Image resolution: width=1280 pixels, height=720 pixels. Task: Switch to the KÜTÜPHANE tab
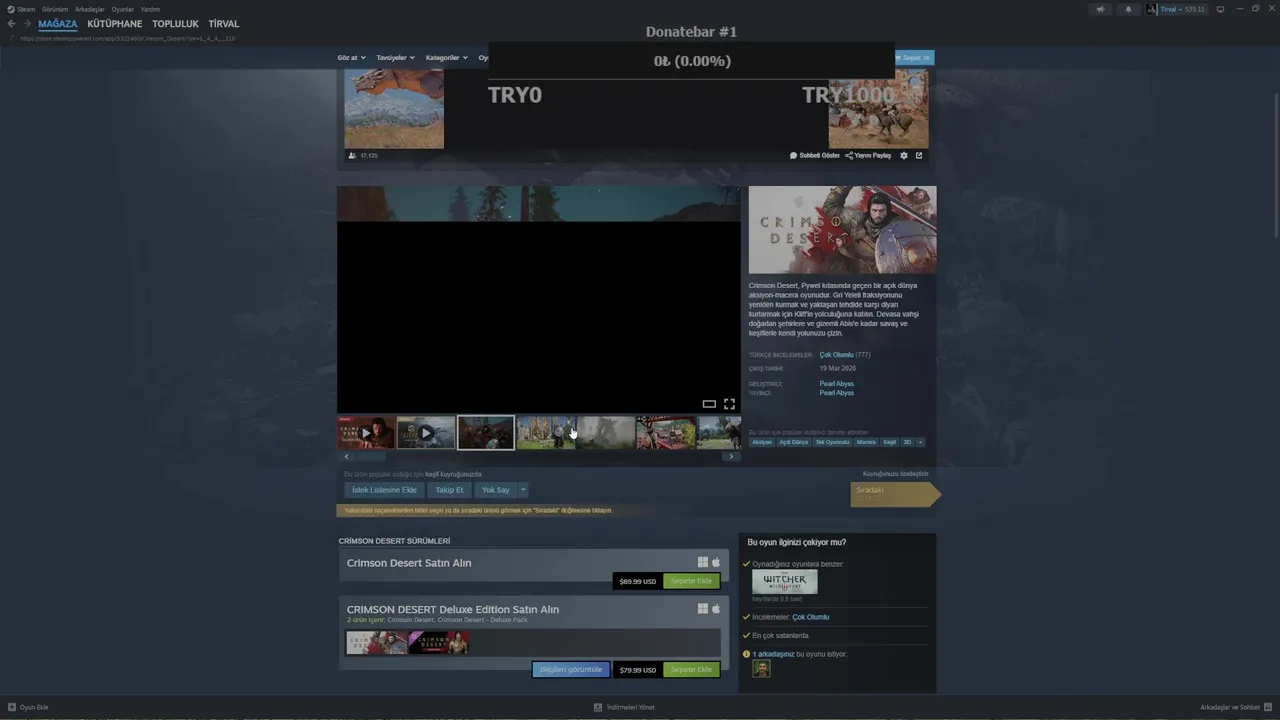[115, 24]
